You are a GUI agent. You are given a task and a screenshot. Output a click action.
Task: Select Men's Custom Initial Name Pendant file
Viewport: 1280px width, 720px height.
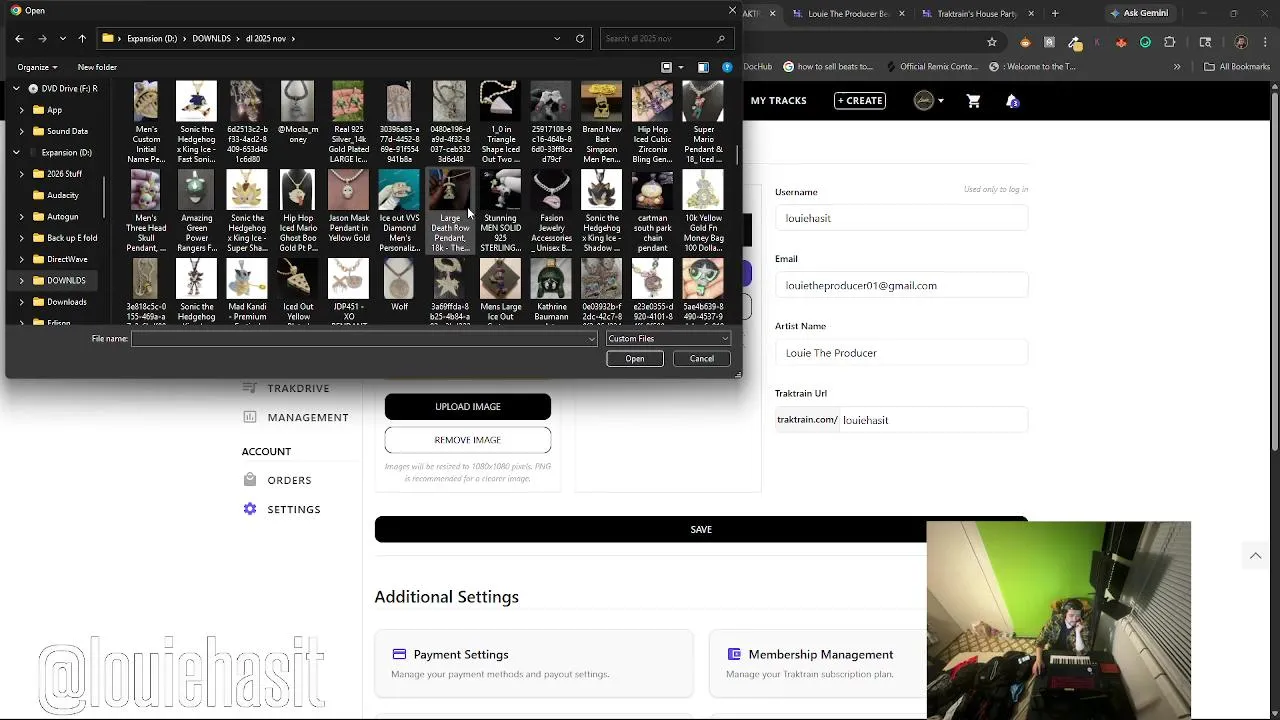click(x=146, y=123)
